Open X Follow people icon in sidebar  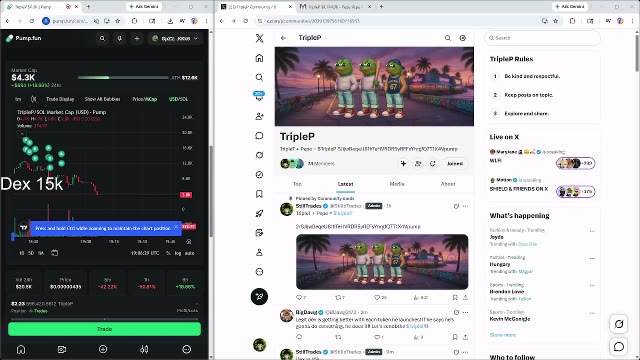[259, 116]
